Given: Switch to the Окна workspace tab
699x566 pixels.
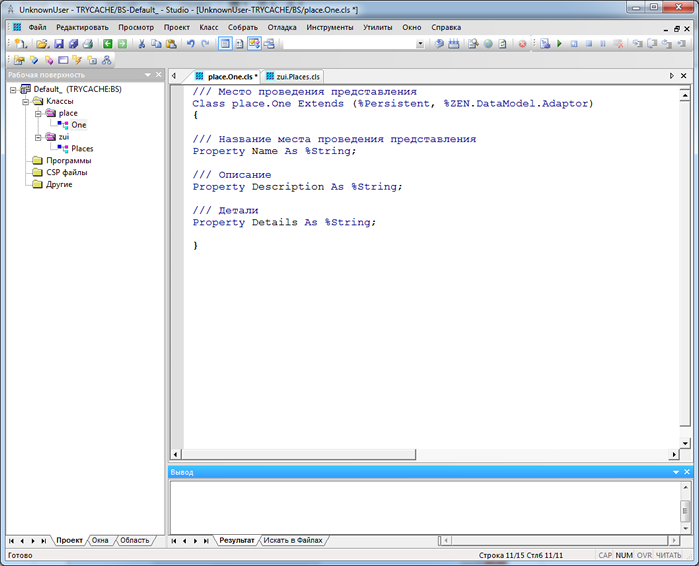Looking at the screenshot, I should [x=100, y=540].
